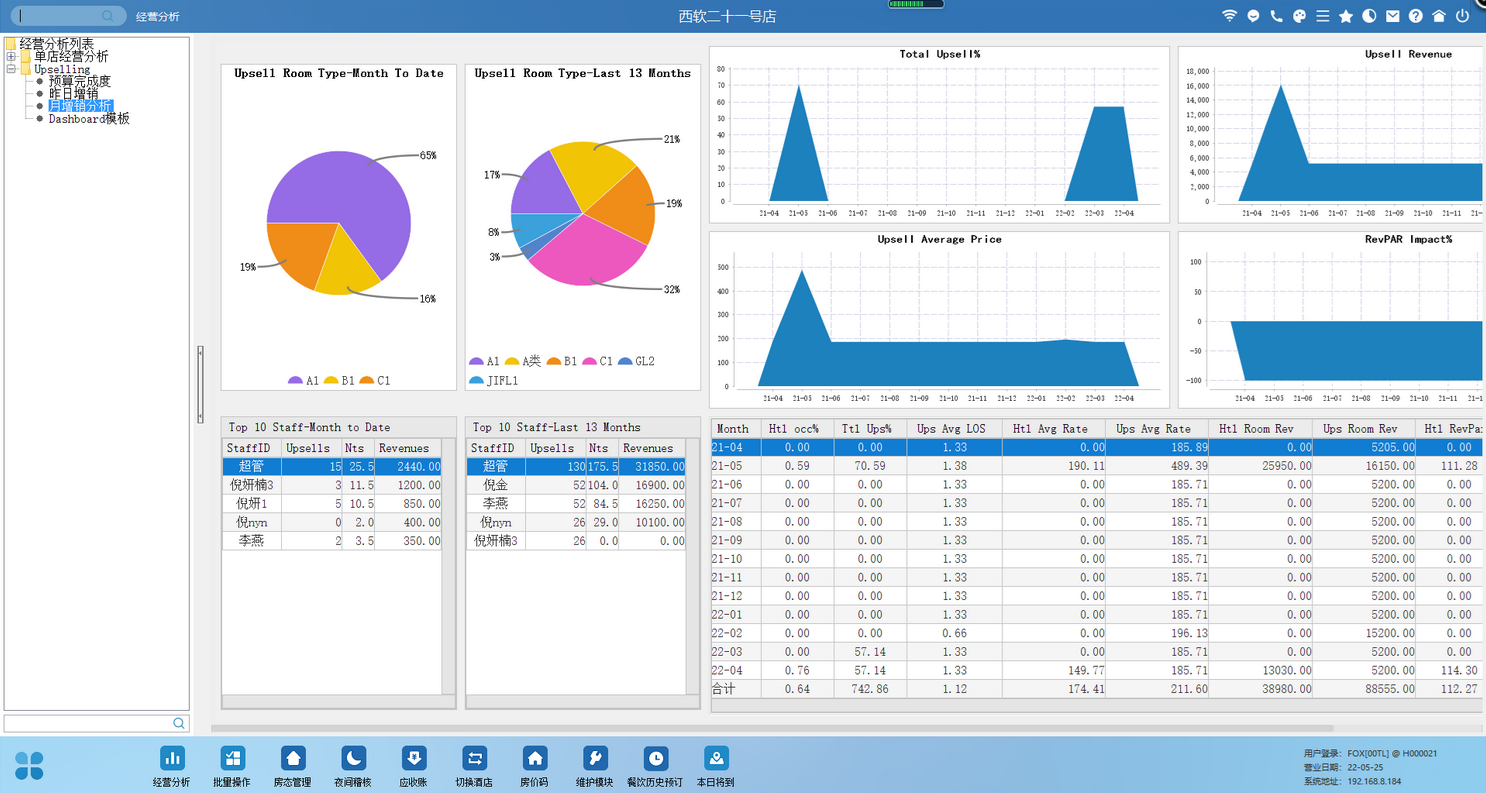Screen dimensions: 1486x793
Task: Click the search icon below the tree panel
Action: coord(179,723)
